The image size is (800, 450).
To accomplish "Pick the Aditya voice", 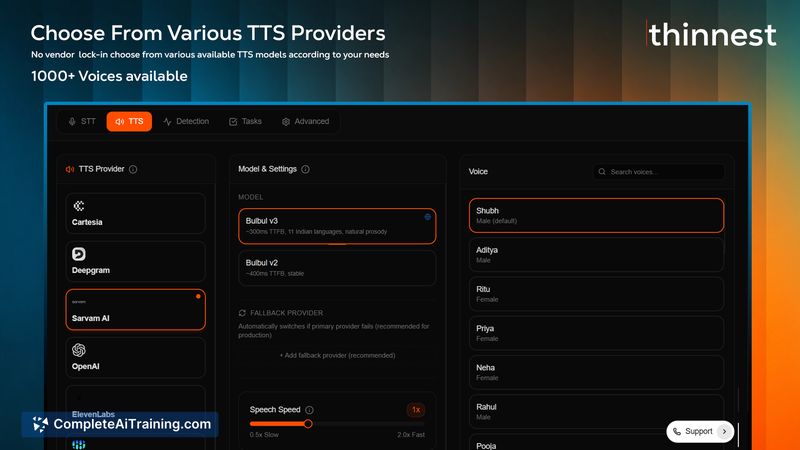I will coord(596,255).
